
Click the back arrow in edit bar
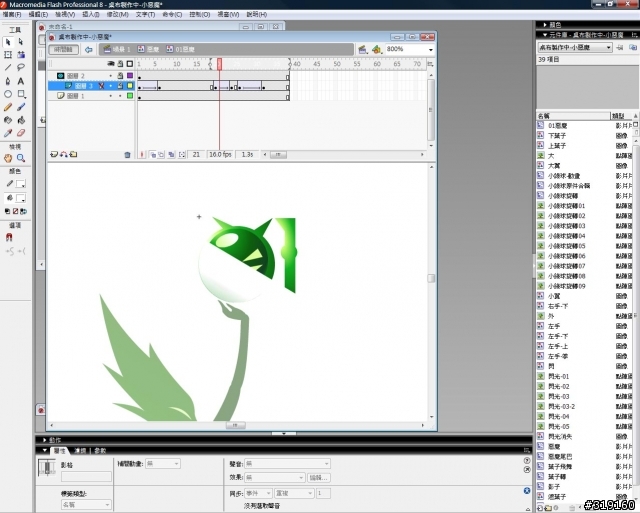89,49
